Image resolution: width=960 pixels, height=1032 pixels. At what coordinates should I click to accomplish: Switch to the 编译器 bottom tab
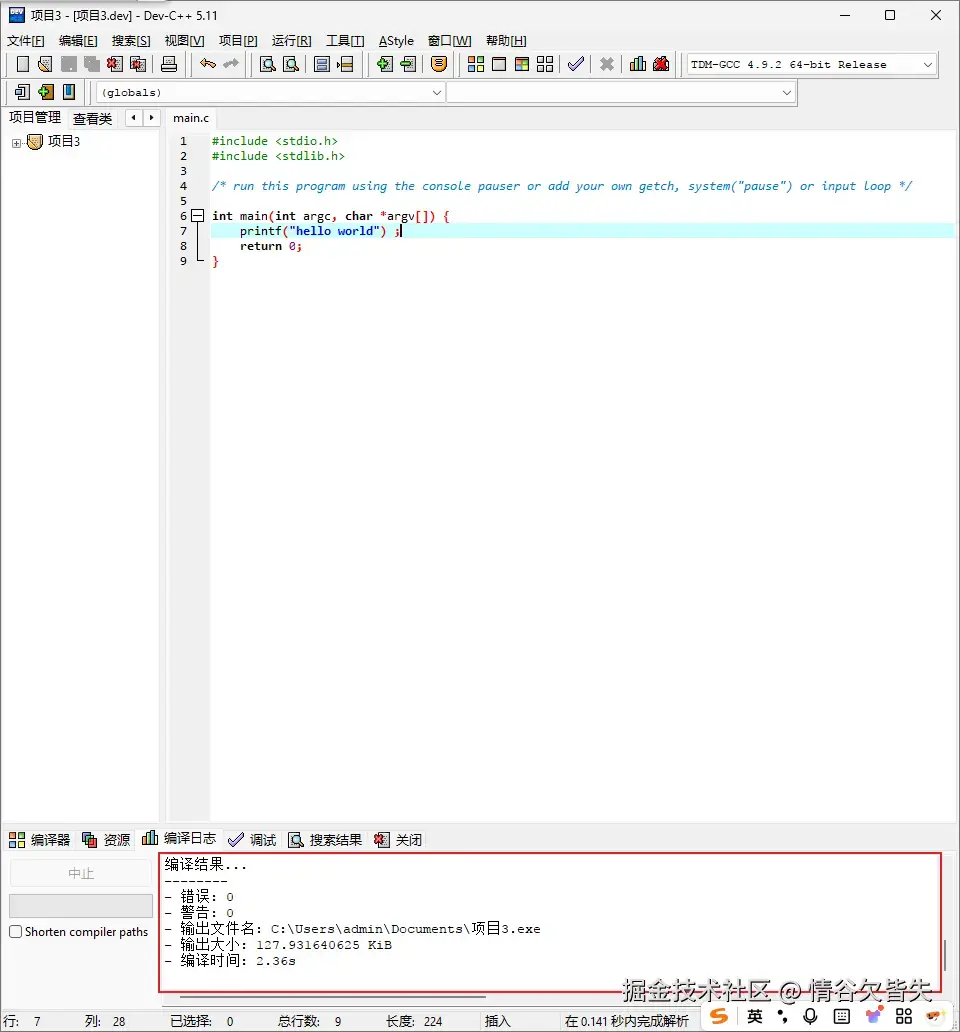point(39,840)
